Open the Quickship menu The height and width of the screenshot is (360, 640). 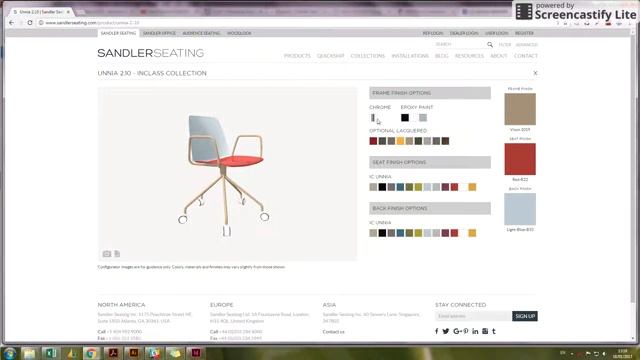click(x=331, y=56)
